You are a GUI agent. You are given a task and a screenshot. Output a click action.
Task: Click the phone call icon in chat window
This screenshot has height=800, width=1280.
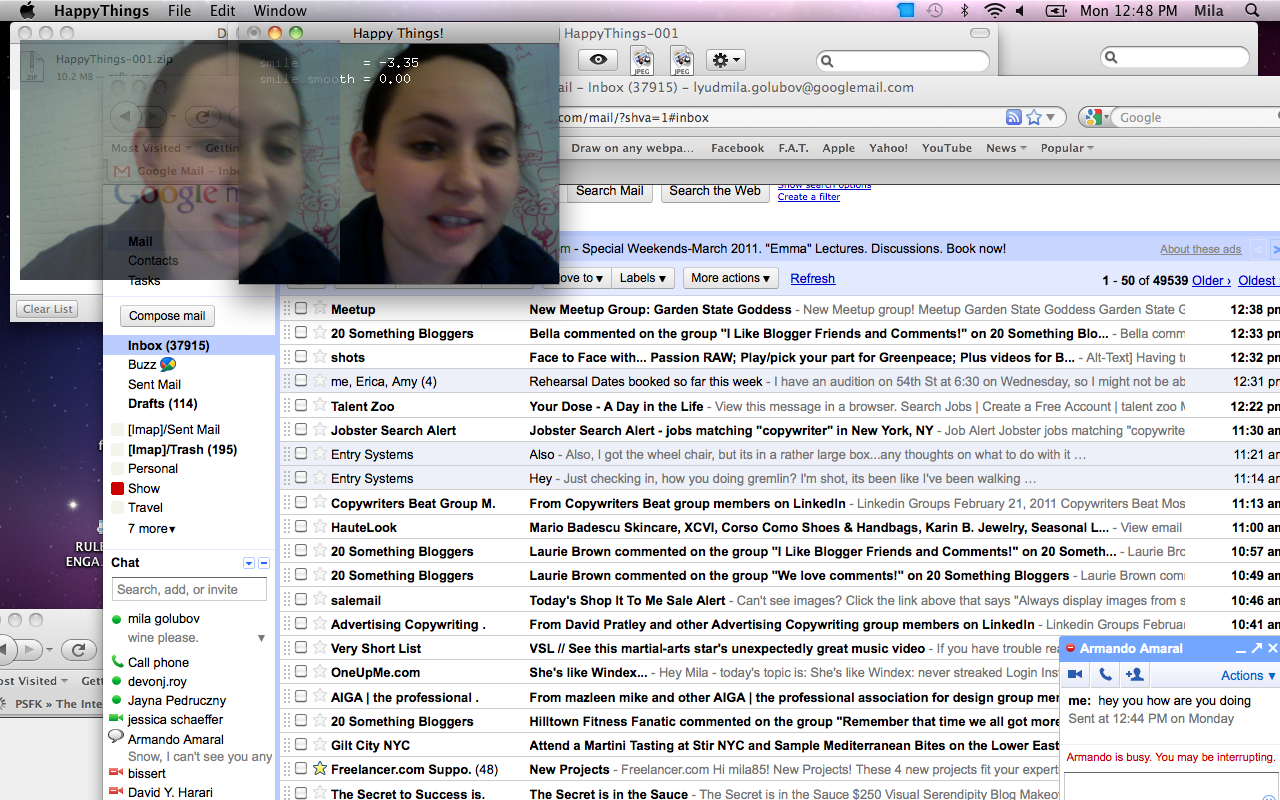click(x=1105, y=675)
